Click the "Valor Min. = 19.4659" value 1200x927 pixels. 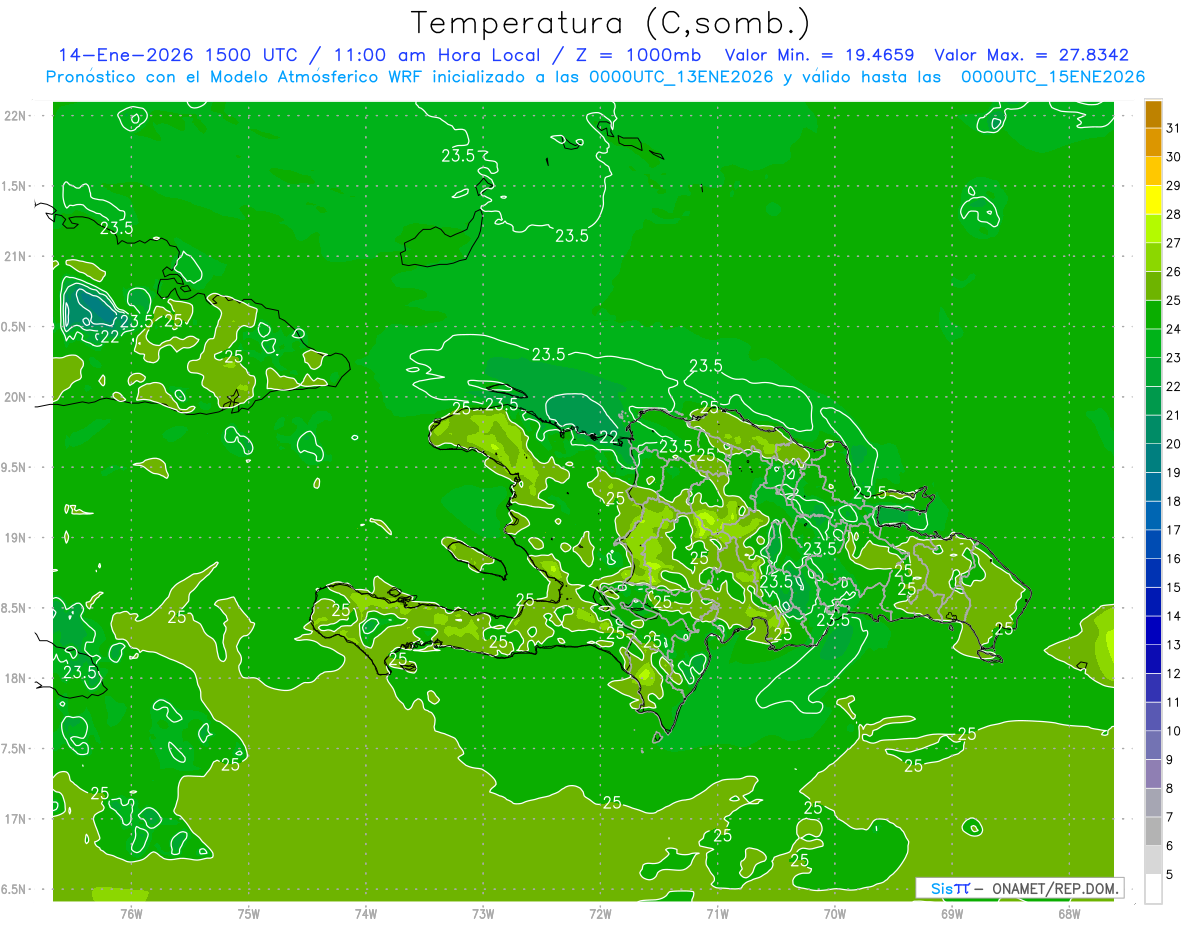[819, 55]
